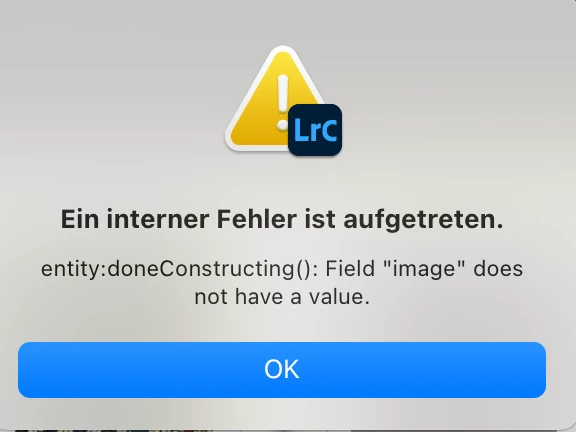Click the word "entity:doneConstructing()" in the message
576x432 pixels.
[179, 269]
